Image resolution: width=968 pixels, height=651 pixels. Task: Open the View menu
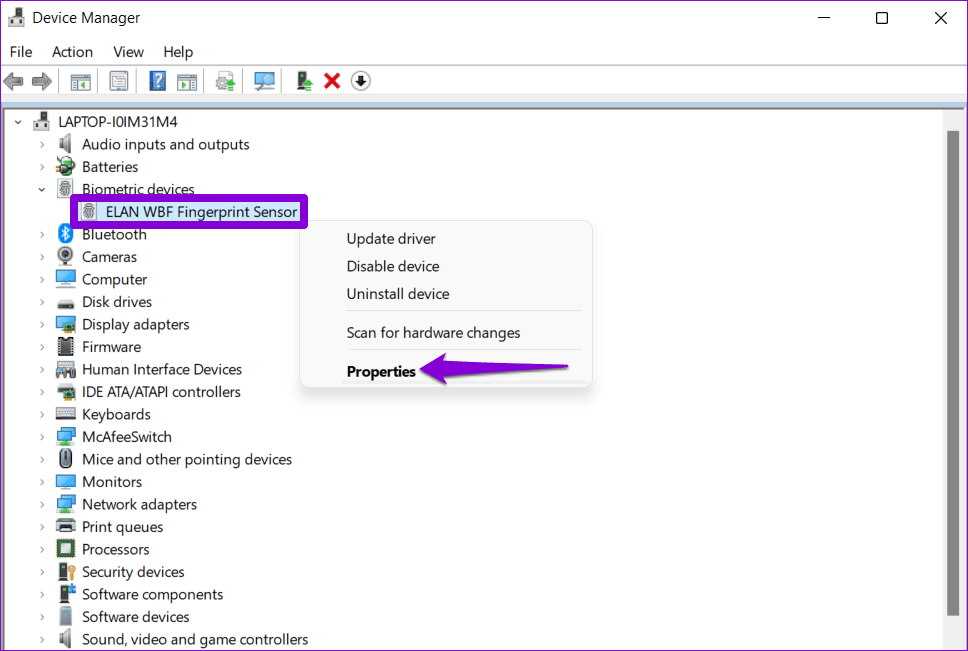pyautogui.click(x=128, y=52)
